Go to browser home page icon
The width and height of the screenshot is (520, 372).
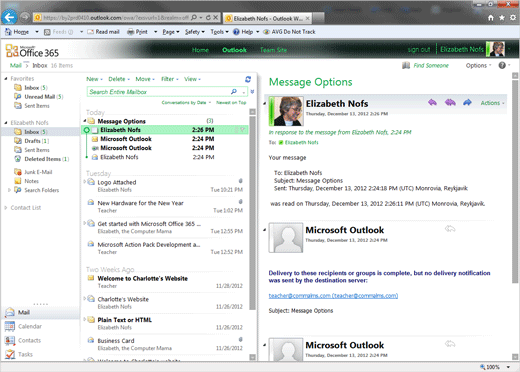tap(491, 18)
